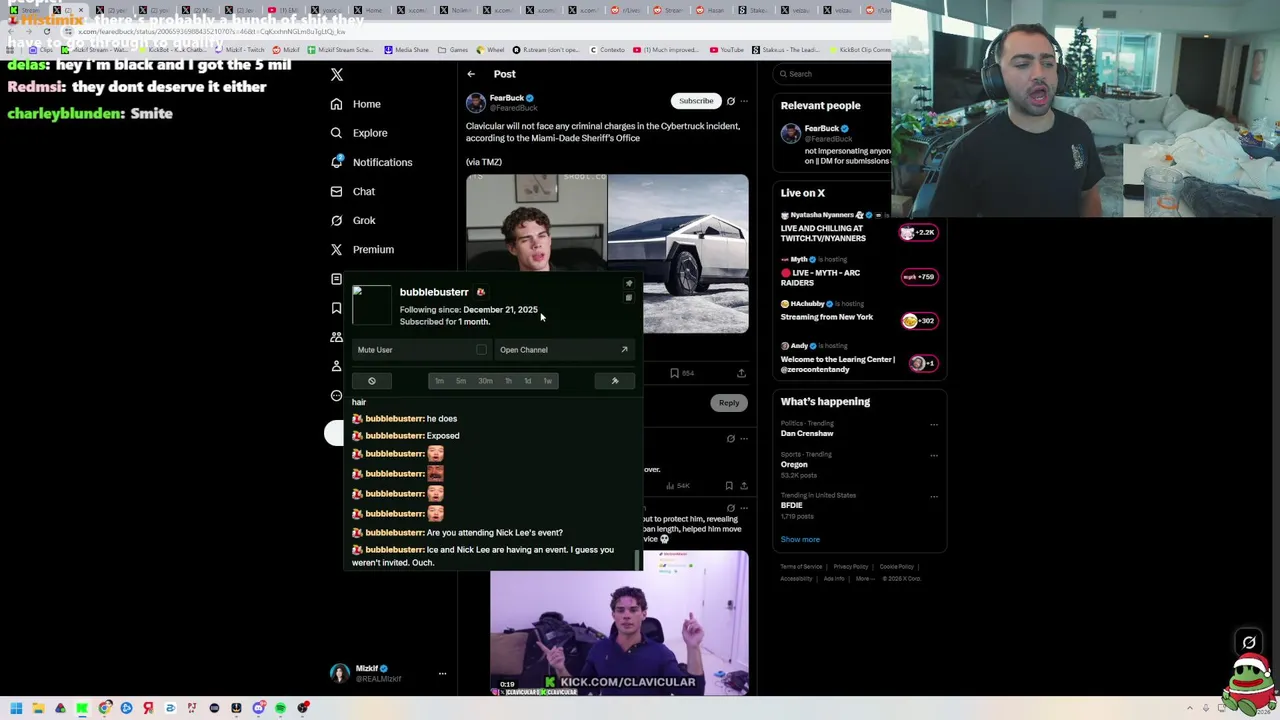1280x720 pixels.
Task: Select the 1d timeout duration
Action: tap(528, 381)
